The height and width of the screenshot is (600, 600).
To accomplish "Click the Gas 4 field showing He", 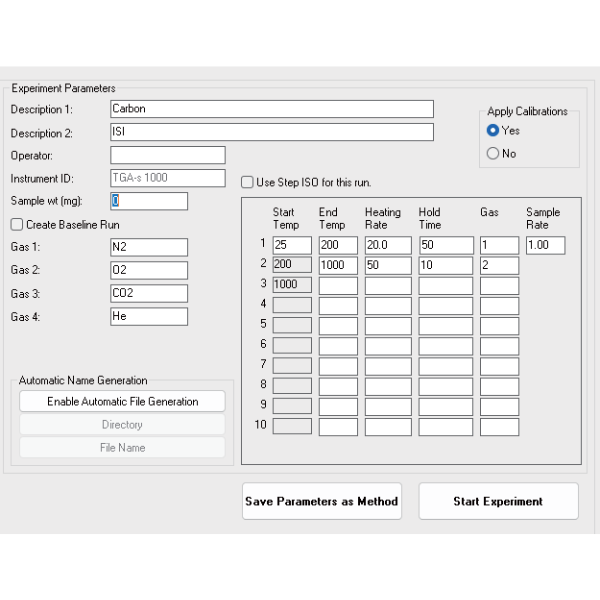I will pos(148,316).
